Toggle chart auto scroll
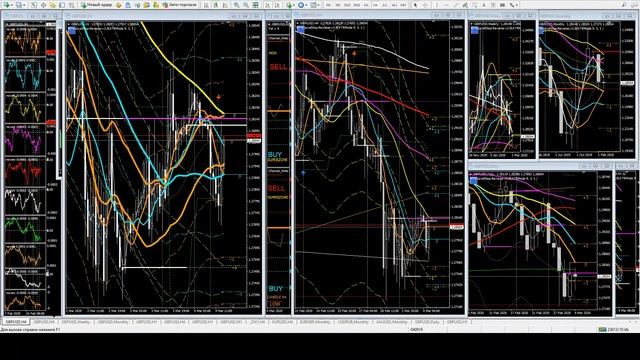Image resolution: width=640 pixels, height=360 pixels. (x=267, y=5)
